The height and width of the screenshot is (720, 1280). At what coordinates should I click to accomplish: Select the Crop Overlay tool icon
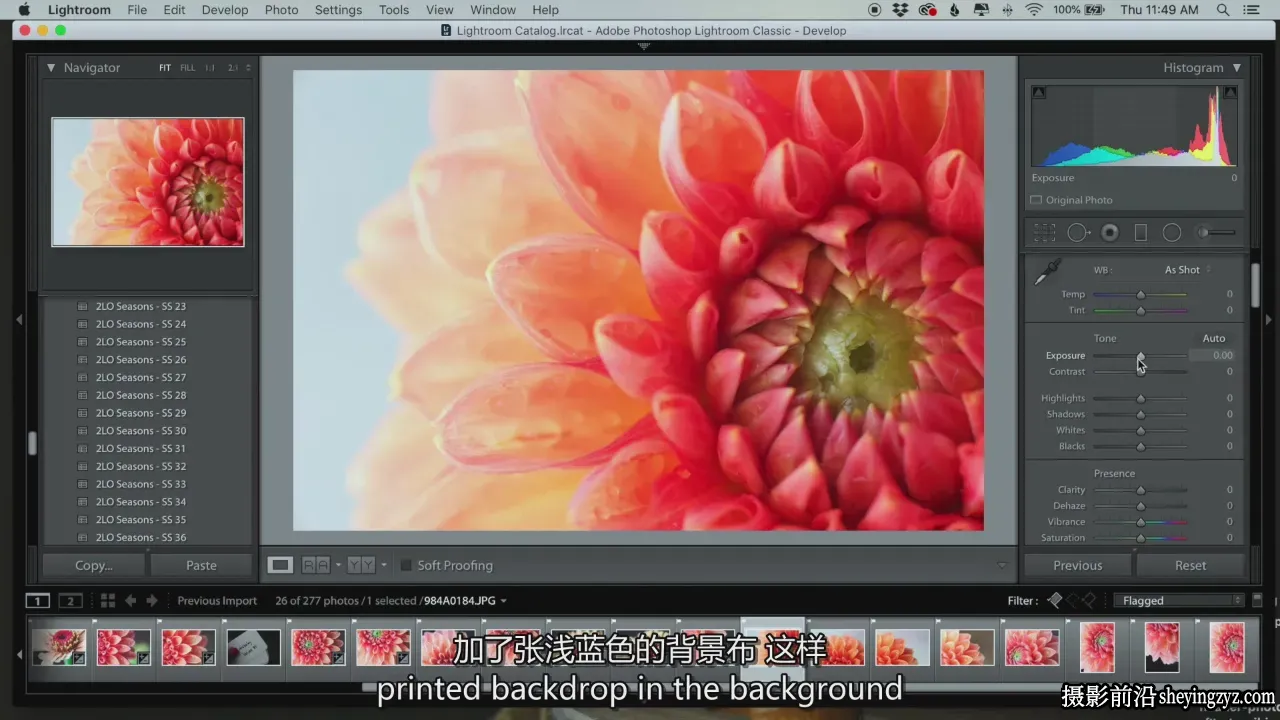coord(1045,232)
